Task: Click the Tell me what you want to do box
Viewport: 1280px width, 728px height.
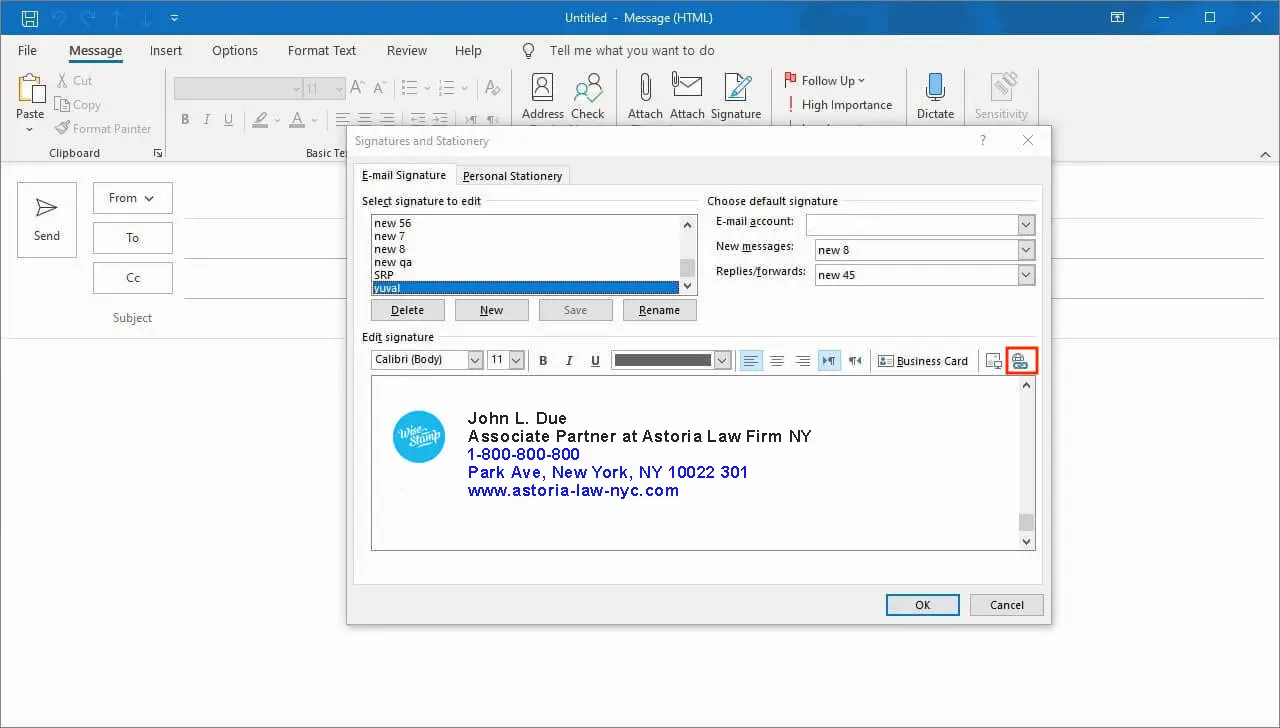Action: pos(632,50)
